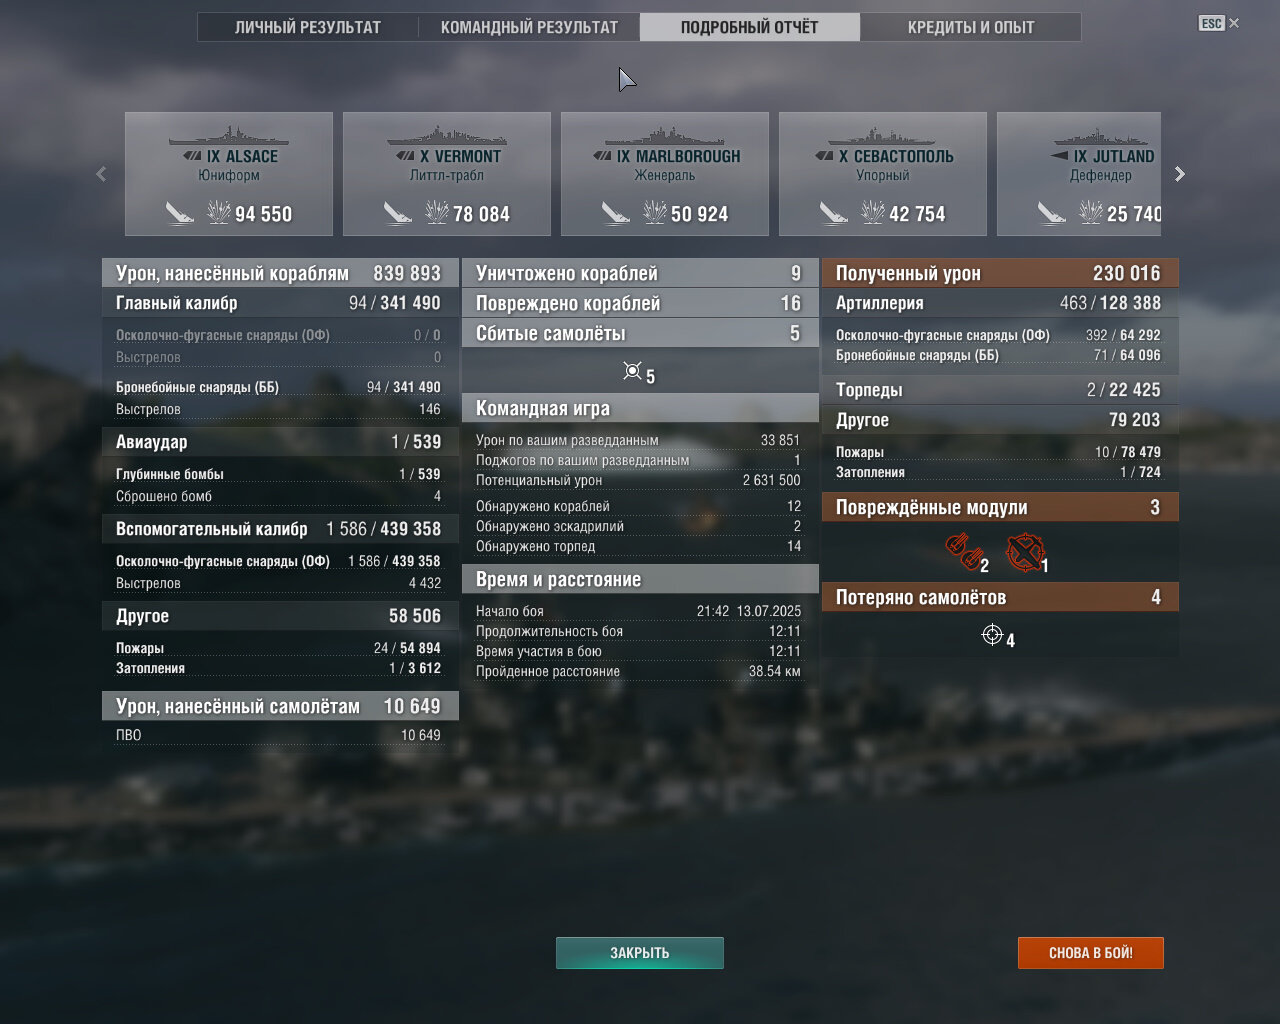
Task: Click the battleship class icon on Jutland card
Action: tap(1060, 156)
